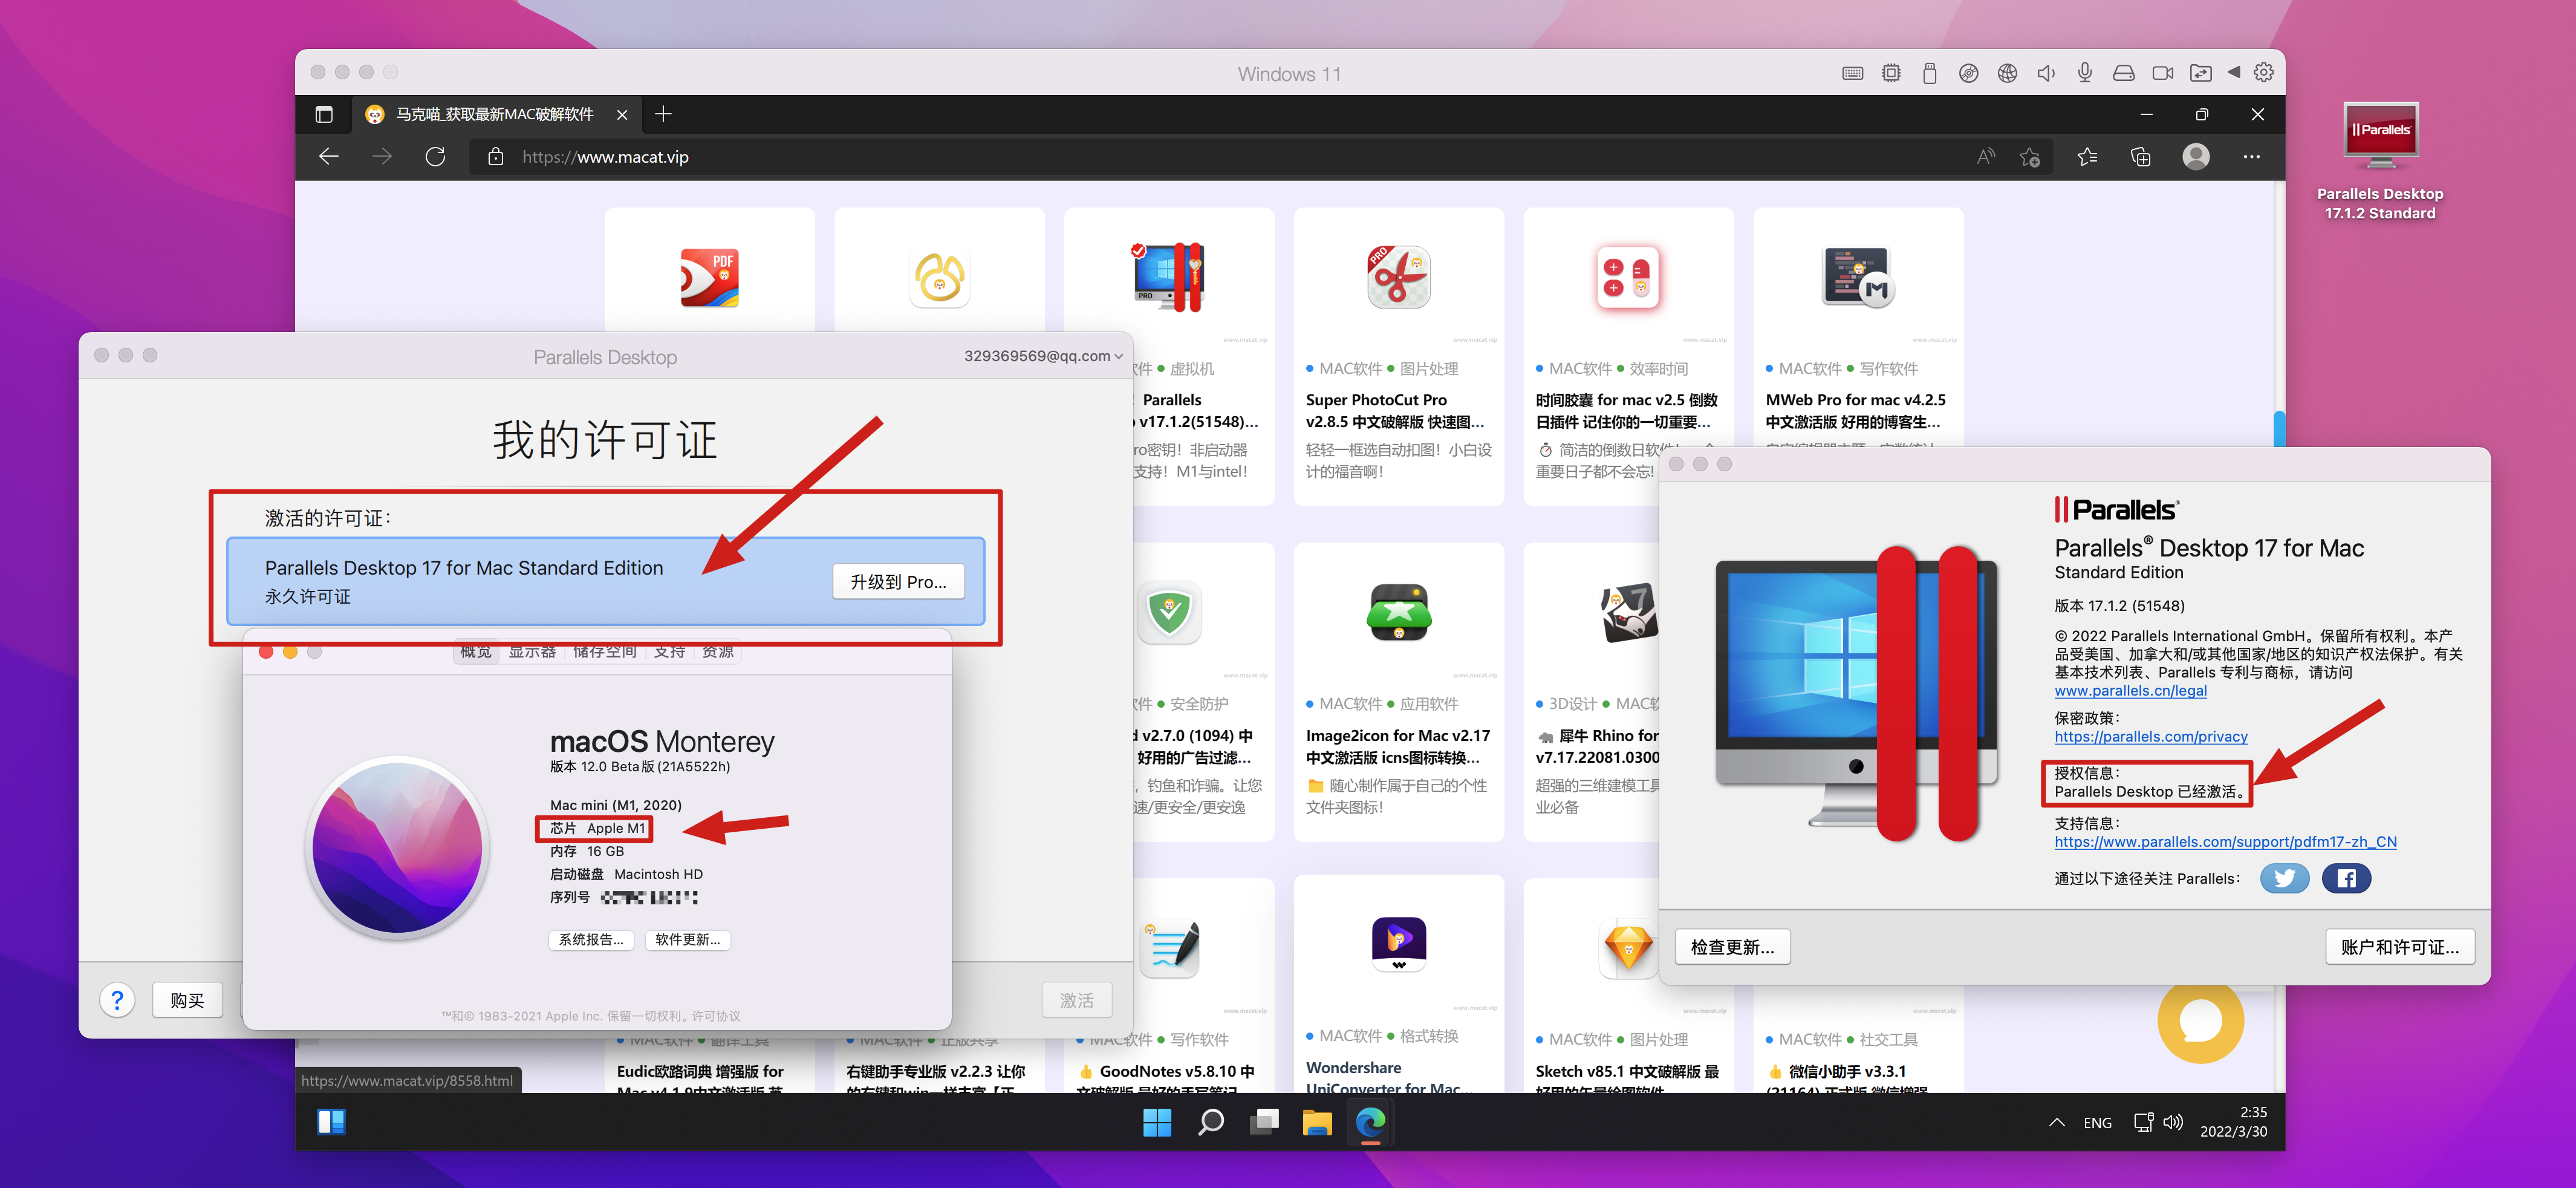2576x1188 pixels.
Task: Click the 购买 button
Action: [x=187, y=999]
